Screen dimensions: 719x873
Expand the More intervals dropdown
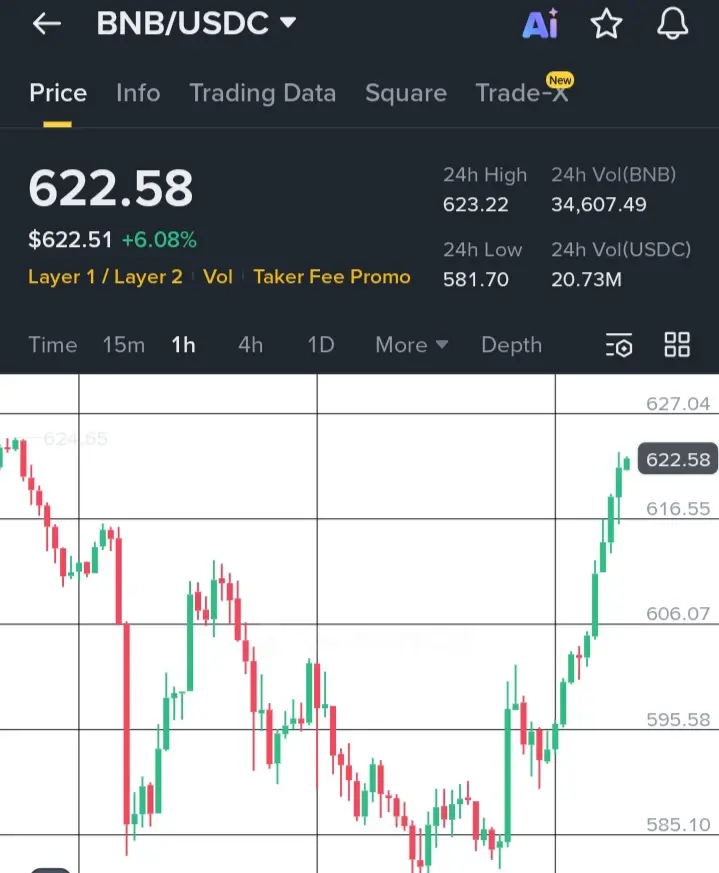(x=412, y=345)
